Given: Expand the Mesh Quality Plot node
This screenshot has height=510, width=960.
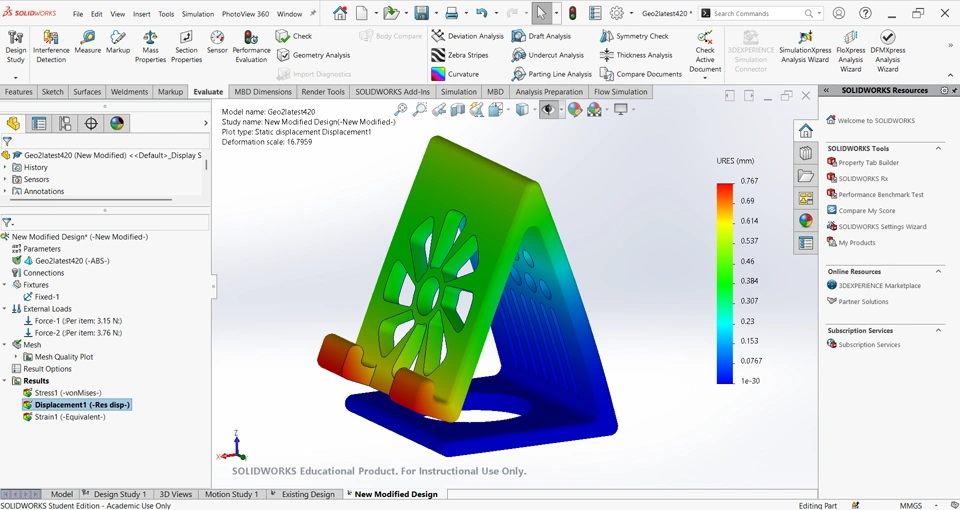Looking at the screenshot, I should [x=17, y=357].
